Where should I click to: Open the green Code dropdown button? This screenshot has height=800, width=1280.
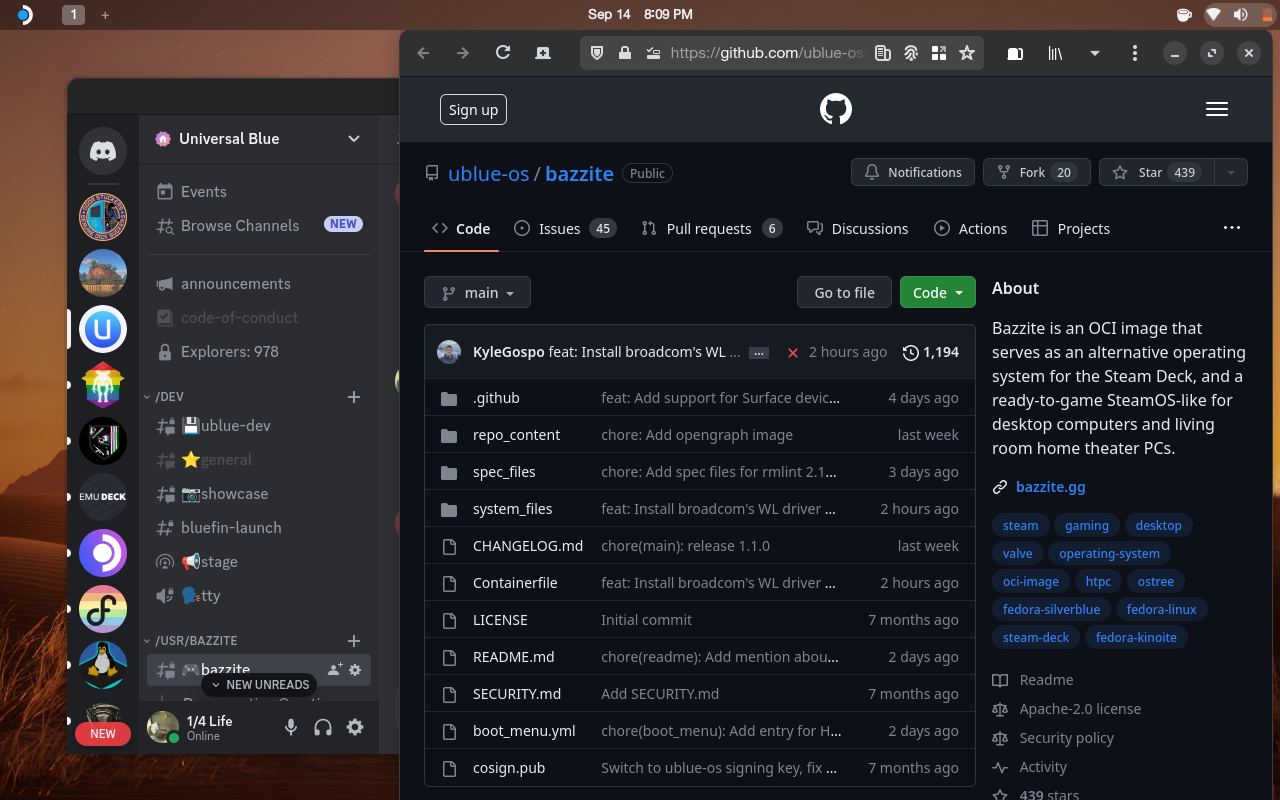coord(938,292)
